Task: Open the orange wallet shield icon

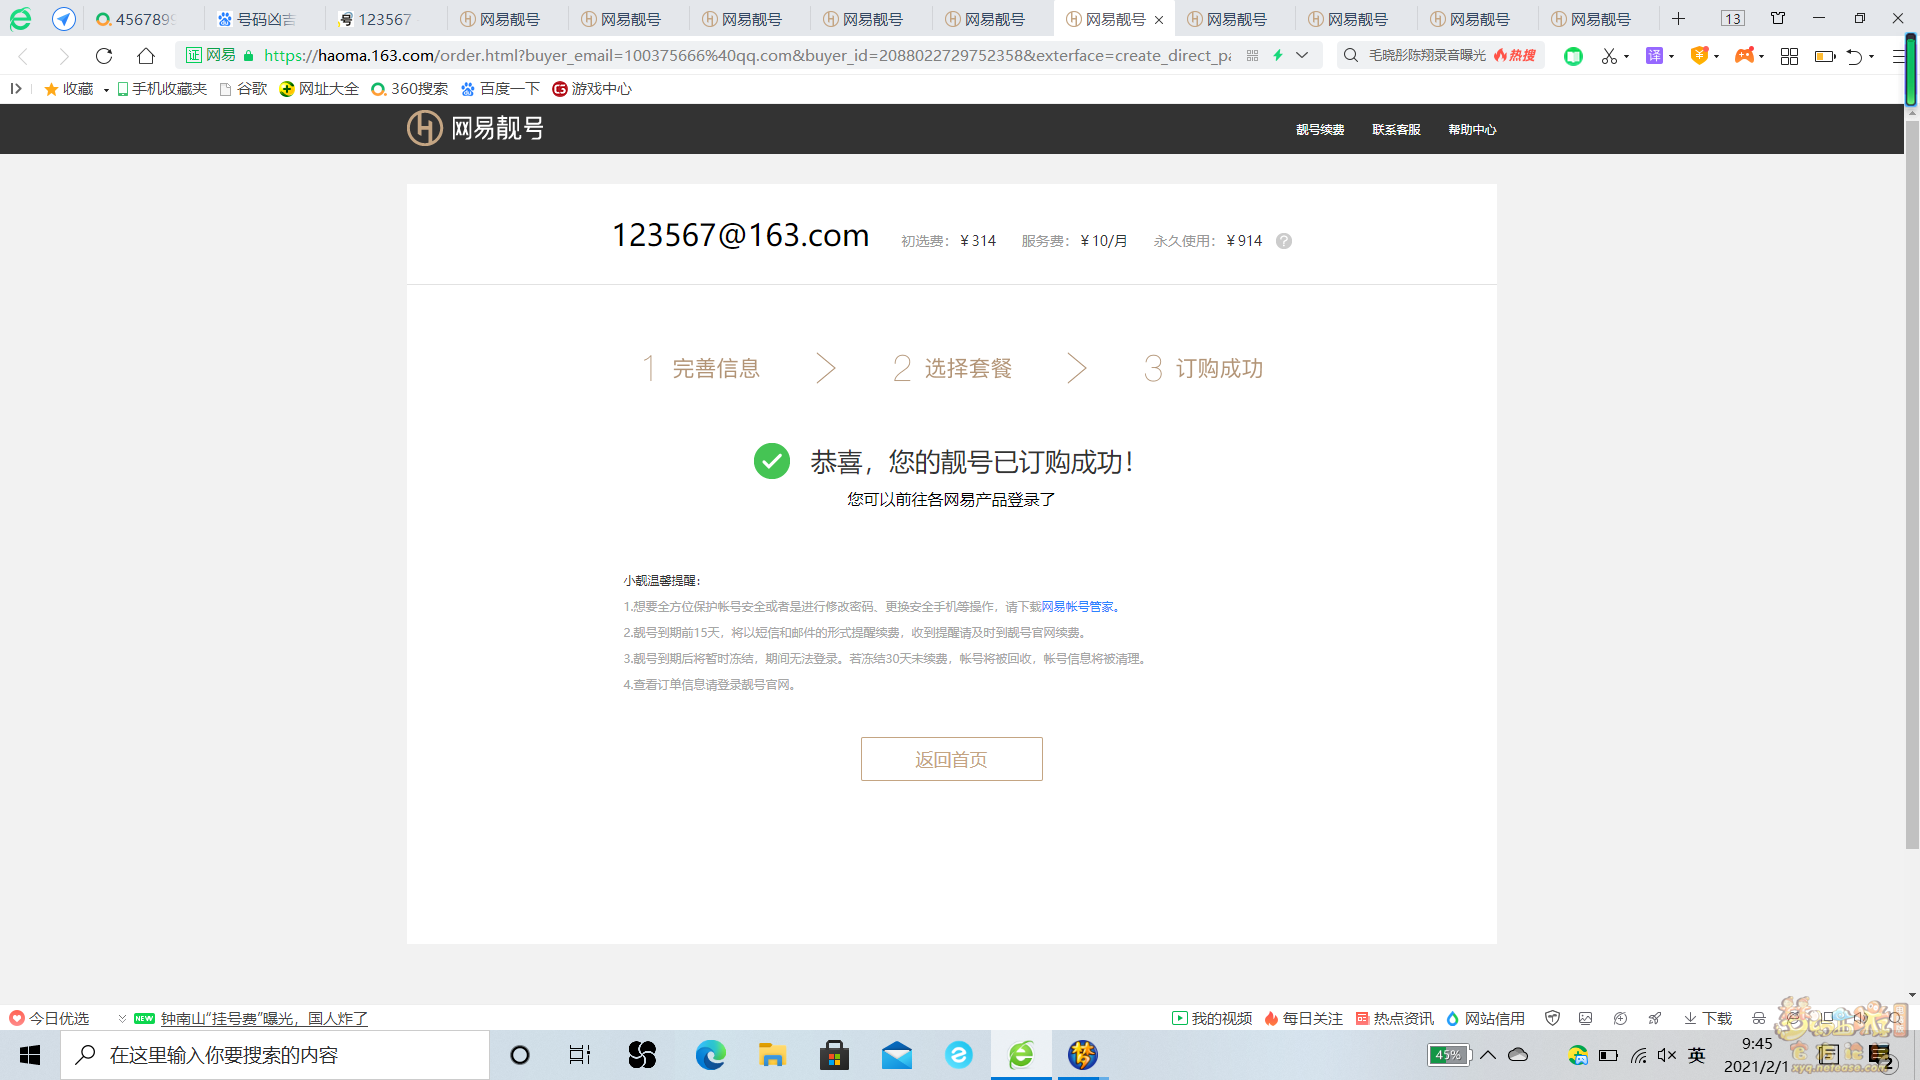Action: (1699, 56)
